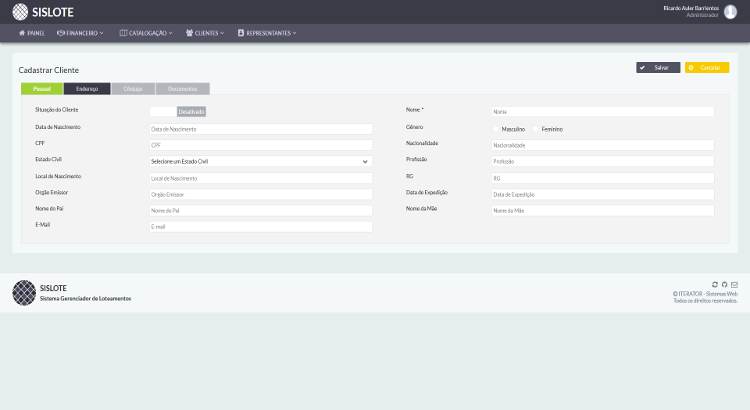Cancel with the Cancelar button

707,67
